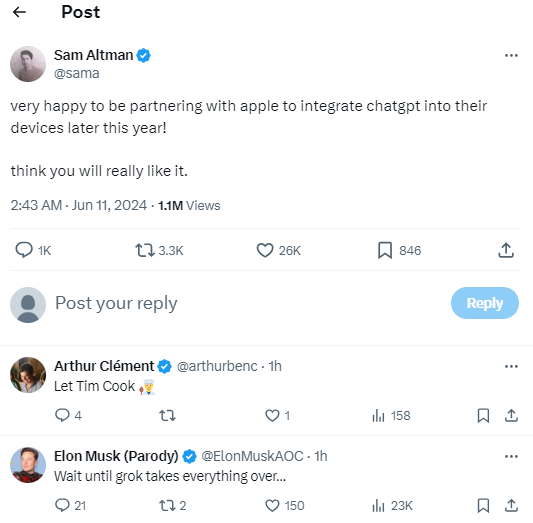Open Sam Altman's profile picture

(28, 64)
